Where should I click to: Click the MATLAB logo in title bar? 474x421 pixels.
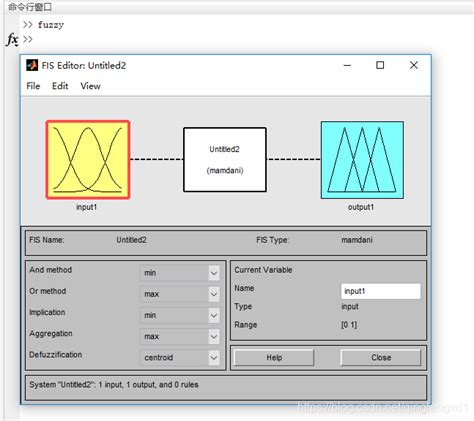tap(32, 65)
